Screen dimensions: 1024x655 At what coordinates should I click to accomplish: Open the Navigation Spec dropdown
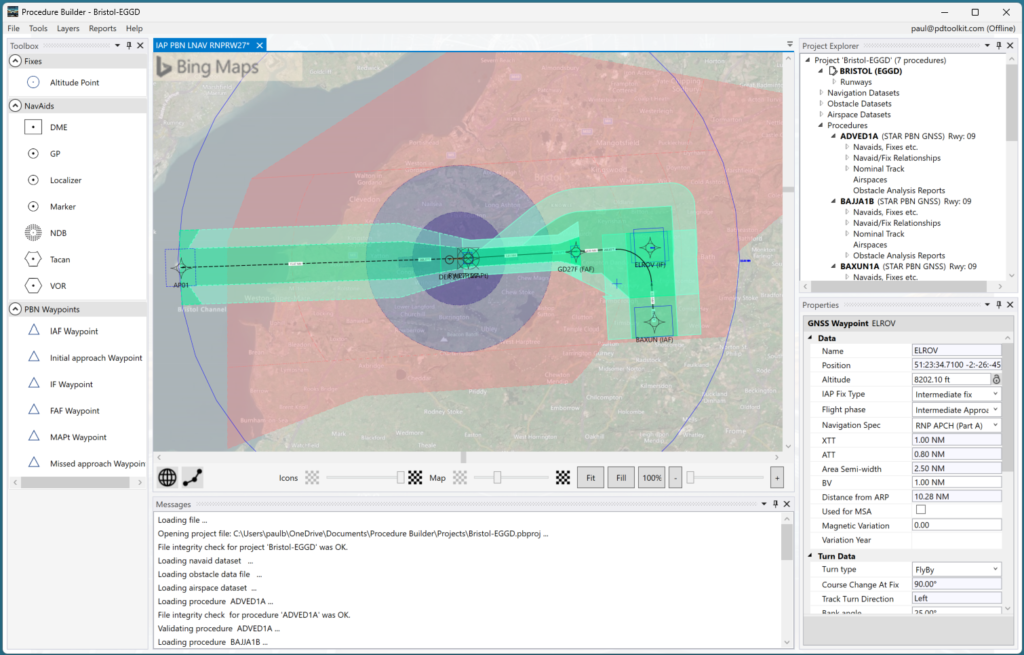[995, 425]
